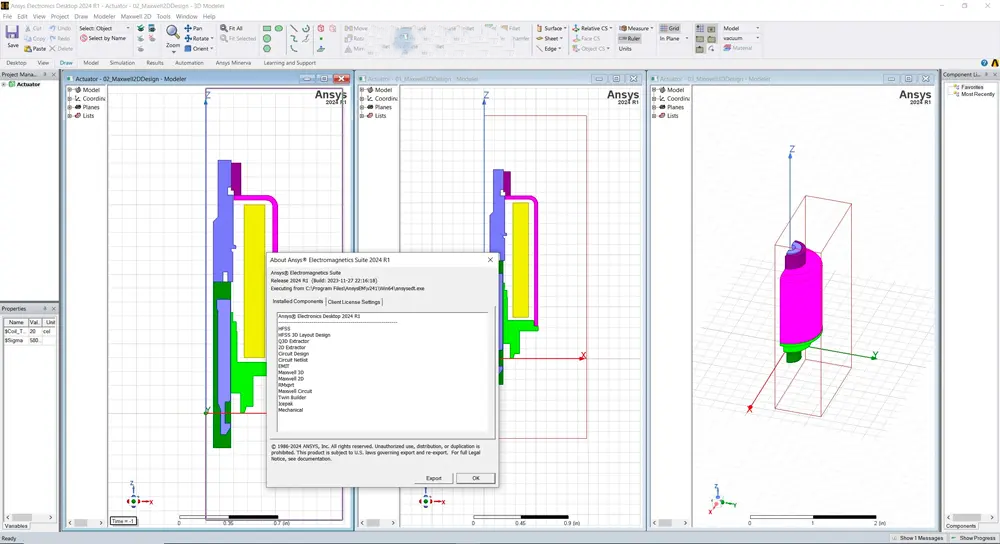This screenshot has height=544, width=1000.
Task: Switch to the Simulation ribbon tab
Action: 122,62
